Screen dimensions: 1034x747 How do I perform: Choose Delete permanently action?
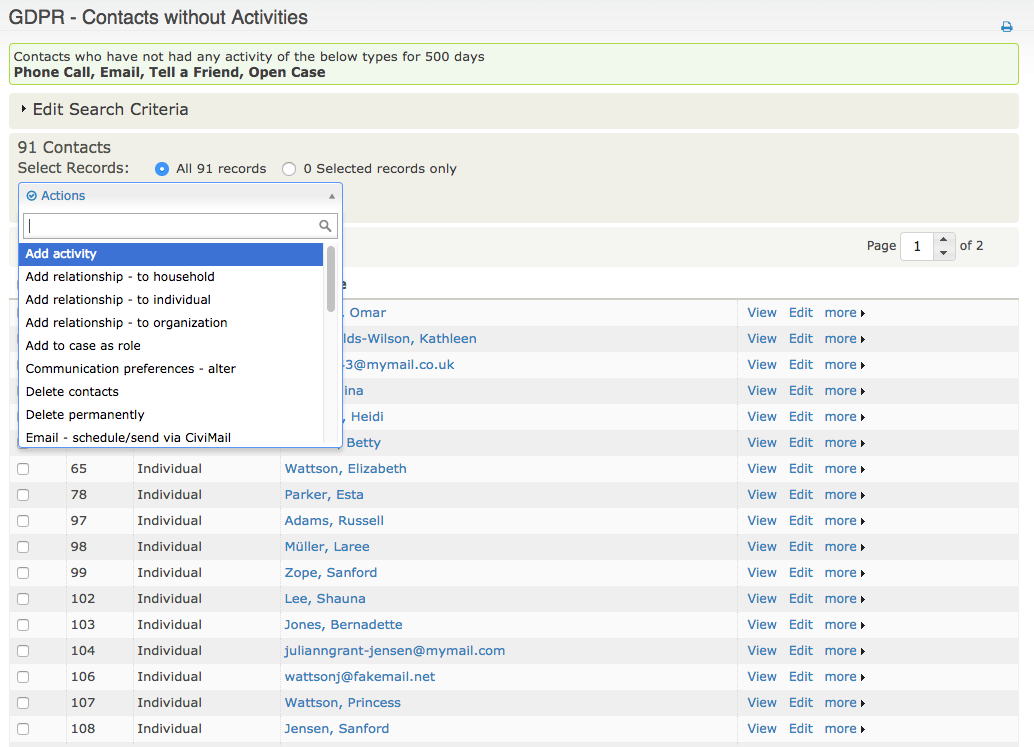(171, 415)
